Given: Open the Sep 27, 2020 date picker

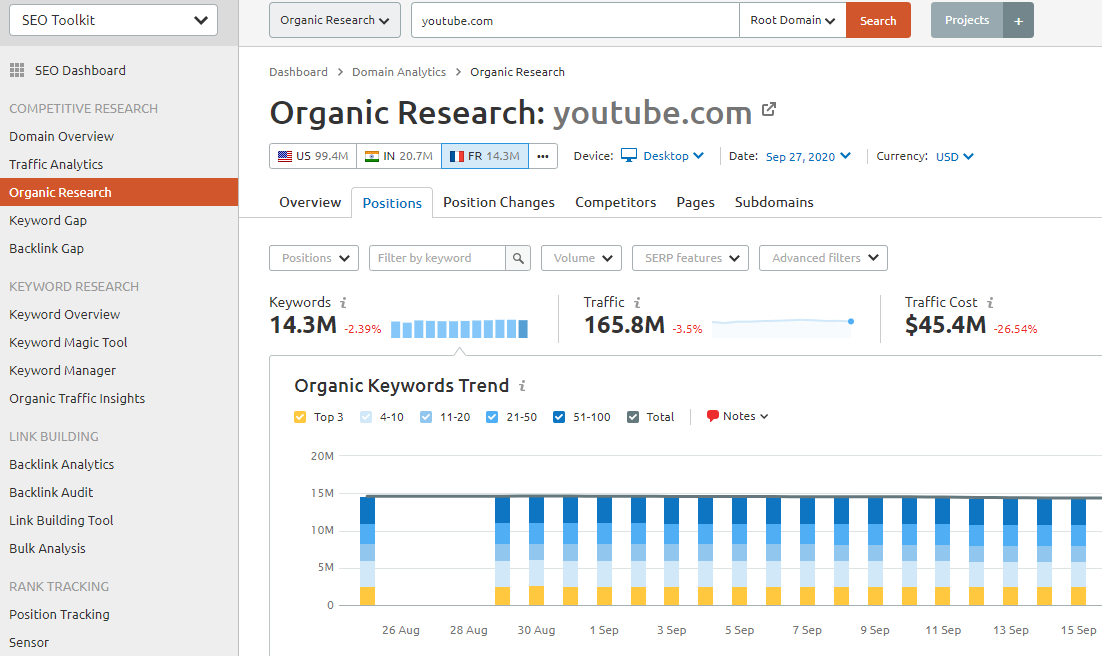Looking at the screenshot, I should (x=808, y=156).
